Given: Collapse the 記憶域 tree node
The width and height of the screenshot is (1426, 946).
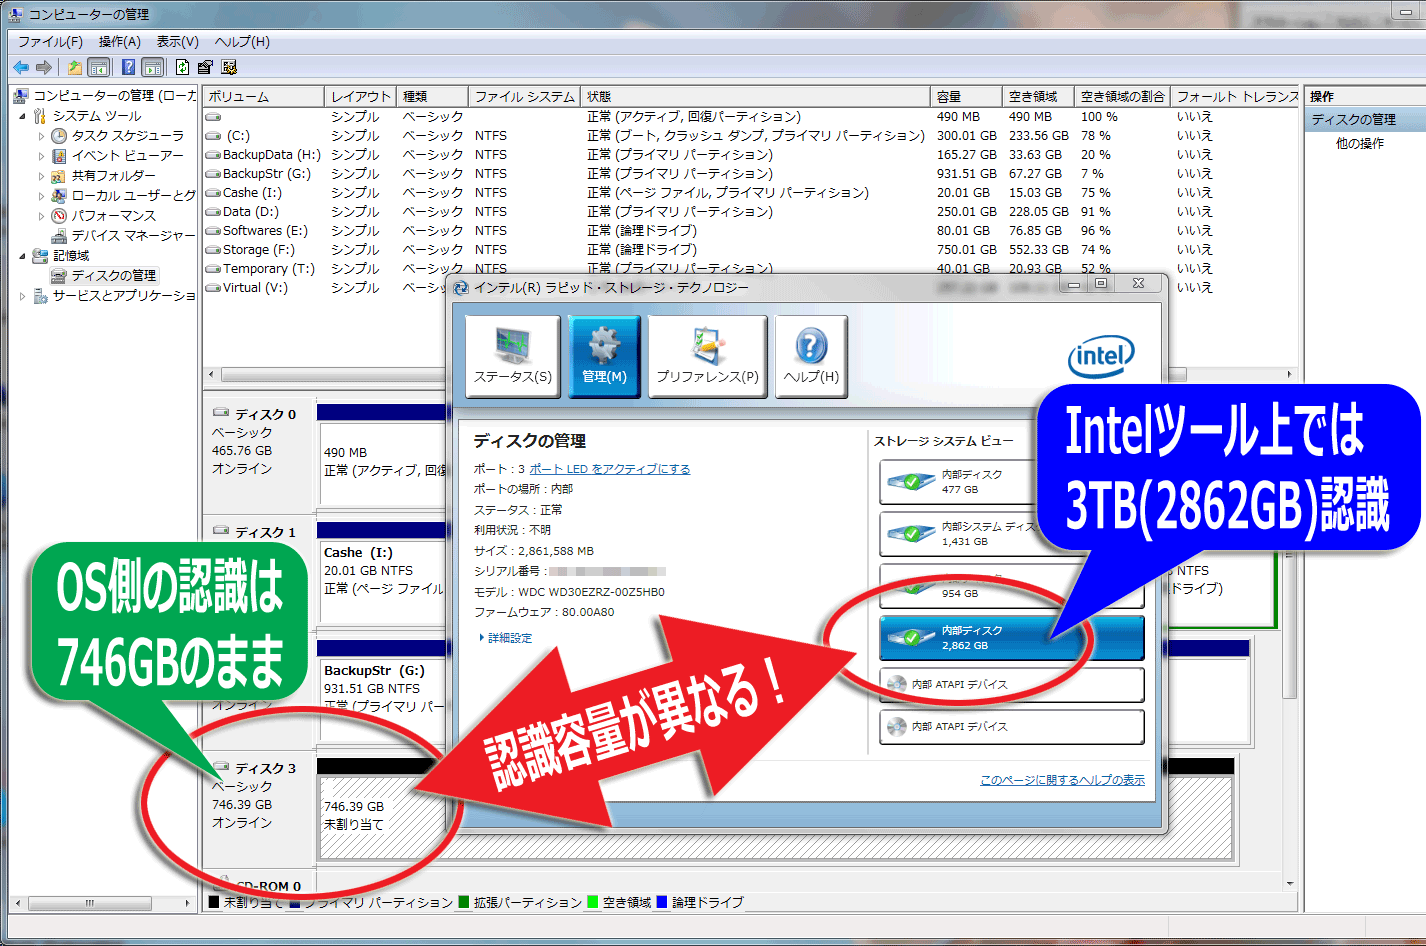Looking at the screenshot, I should tap(22, 256).
